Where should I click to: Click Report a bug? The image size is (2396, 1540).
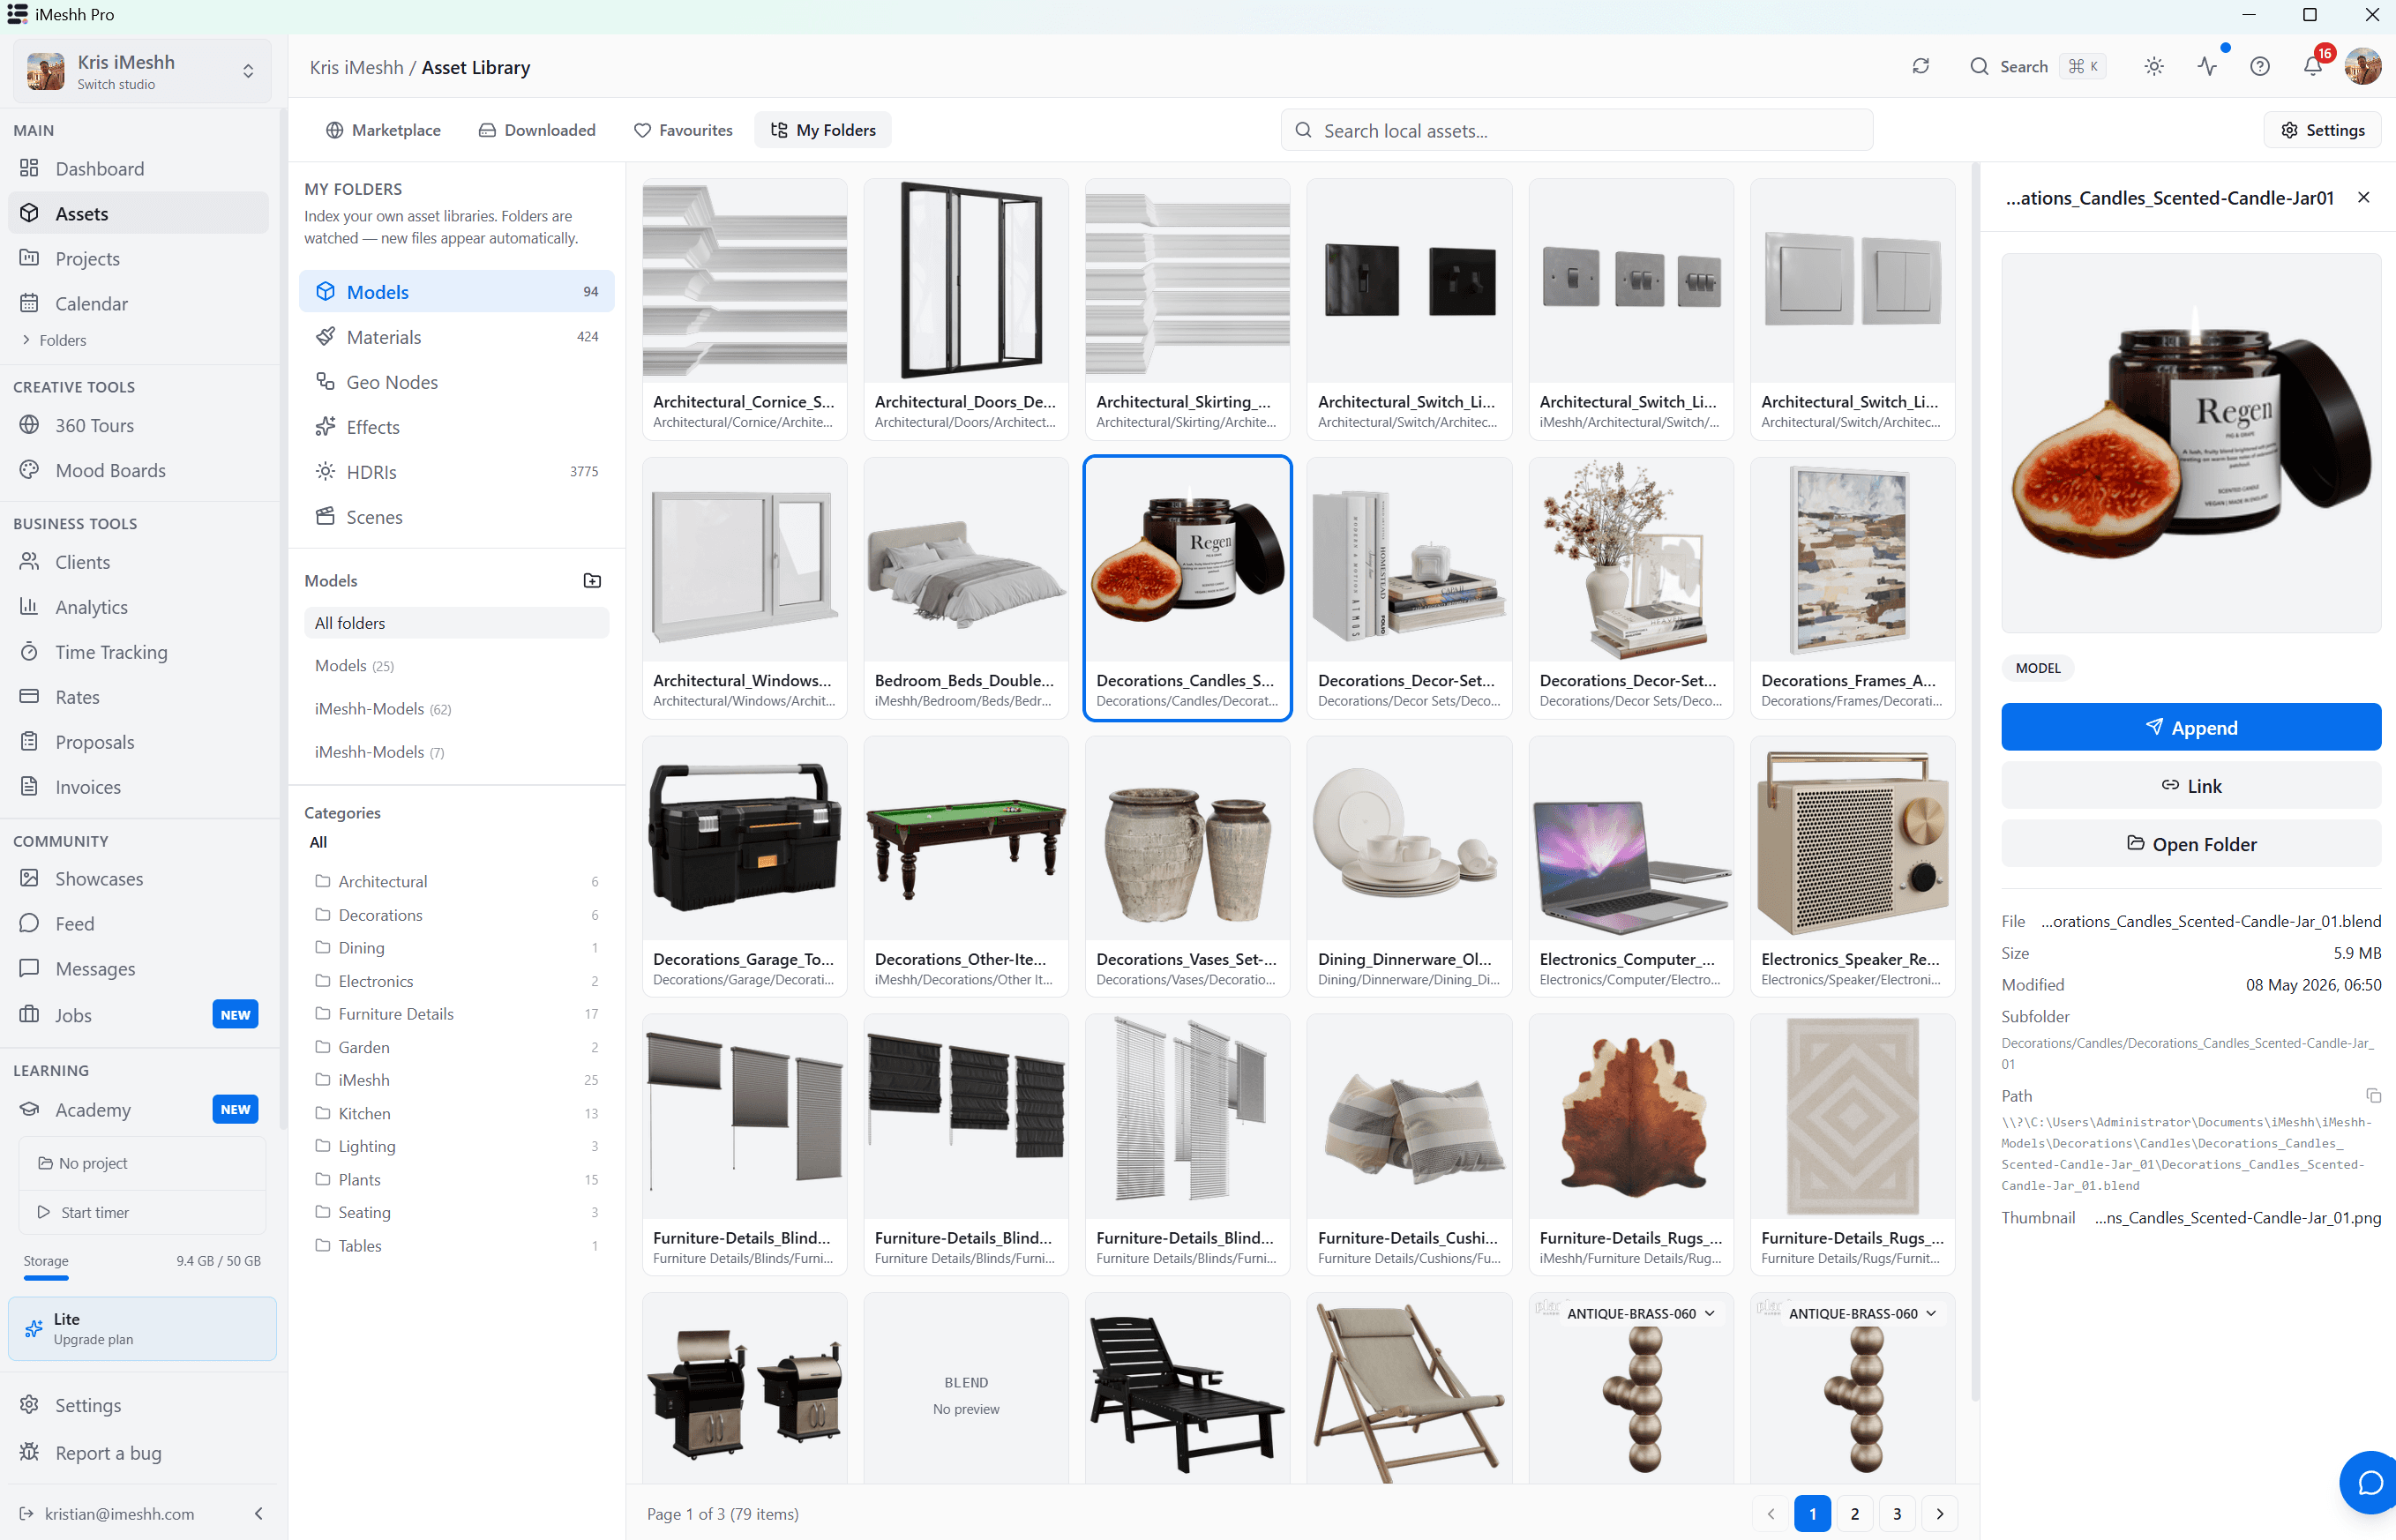click(x=139, y=1453)
